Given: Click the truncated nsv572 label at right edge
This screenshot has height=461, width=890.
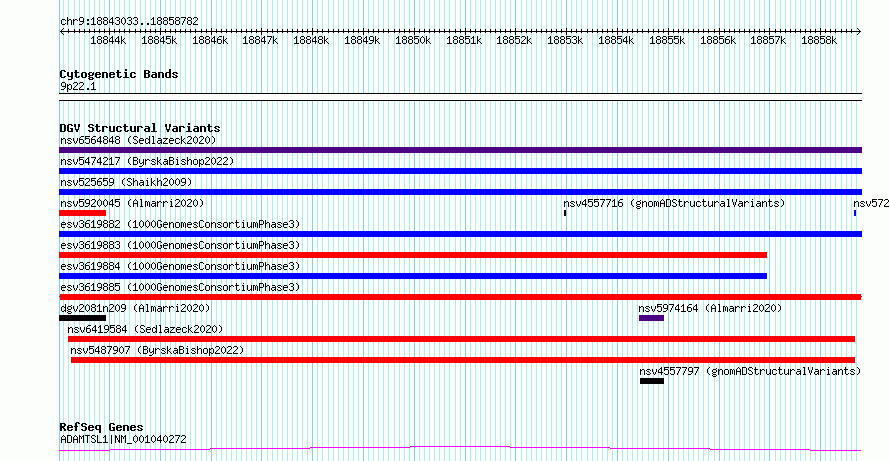Looking at the screenshot, I should tap(871, 203).
